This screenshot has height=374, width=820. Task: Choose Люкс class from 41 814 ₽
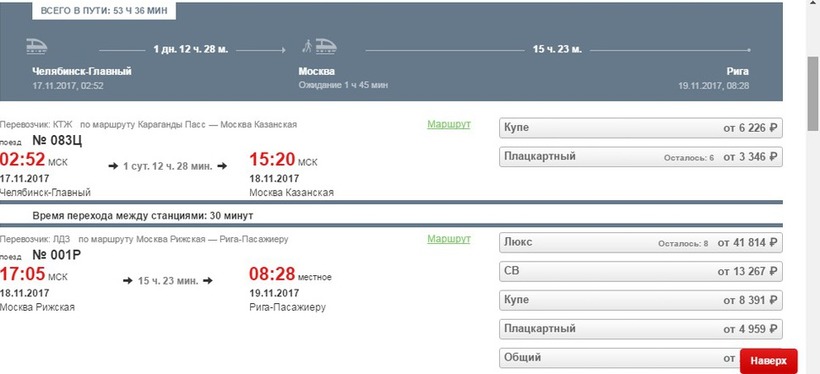tap(641, 243)
